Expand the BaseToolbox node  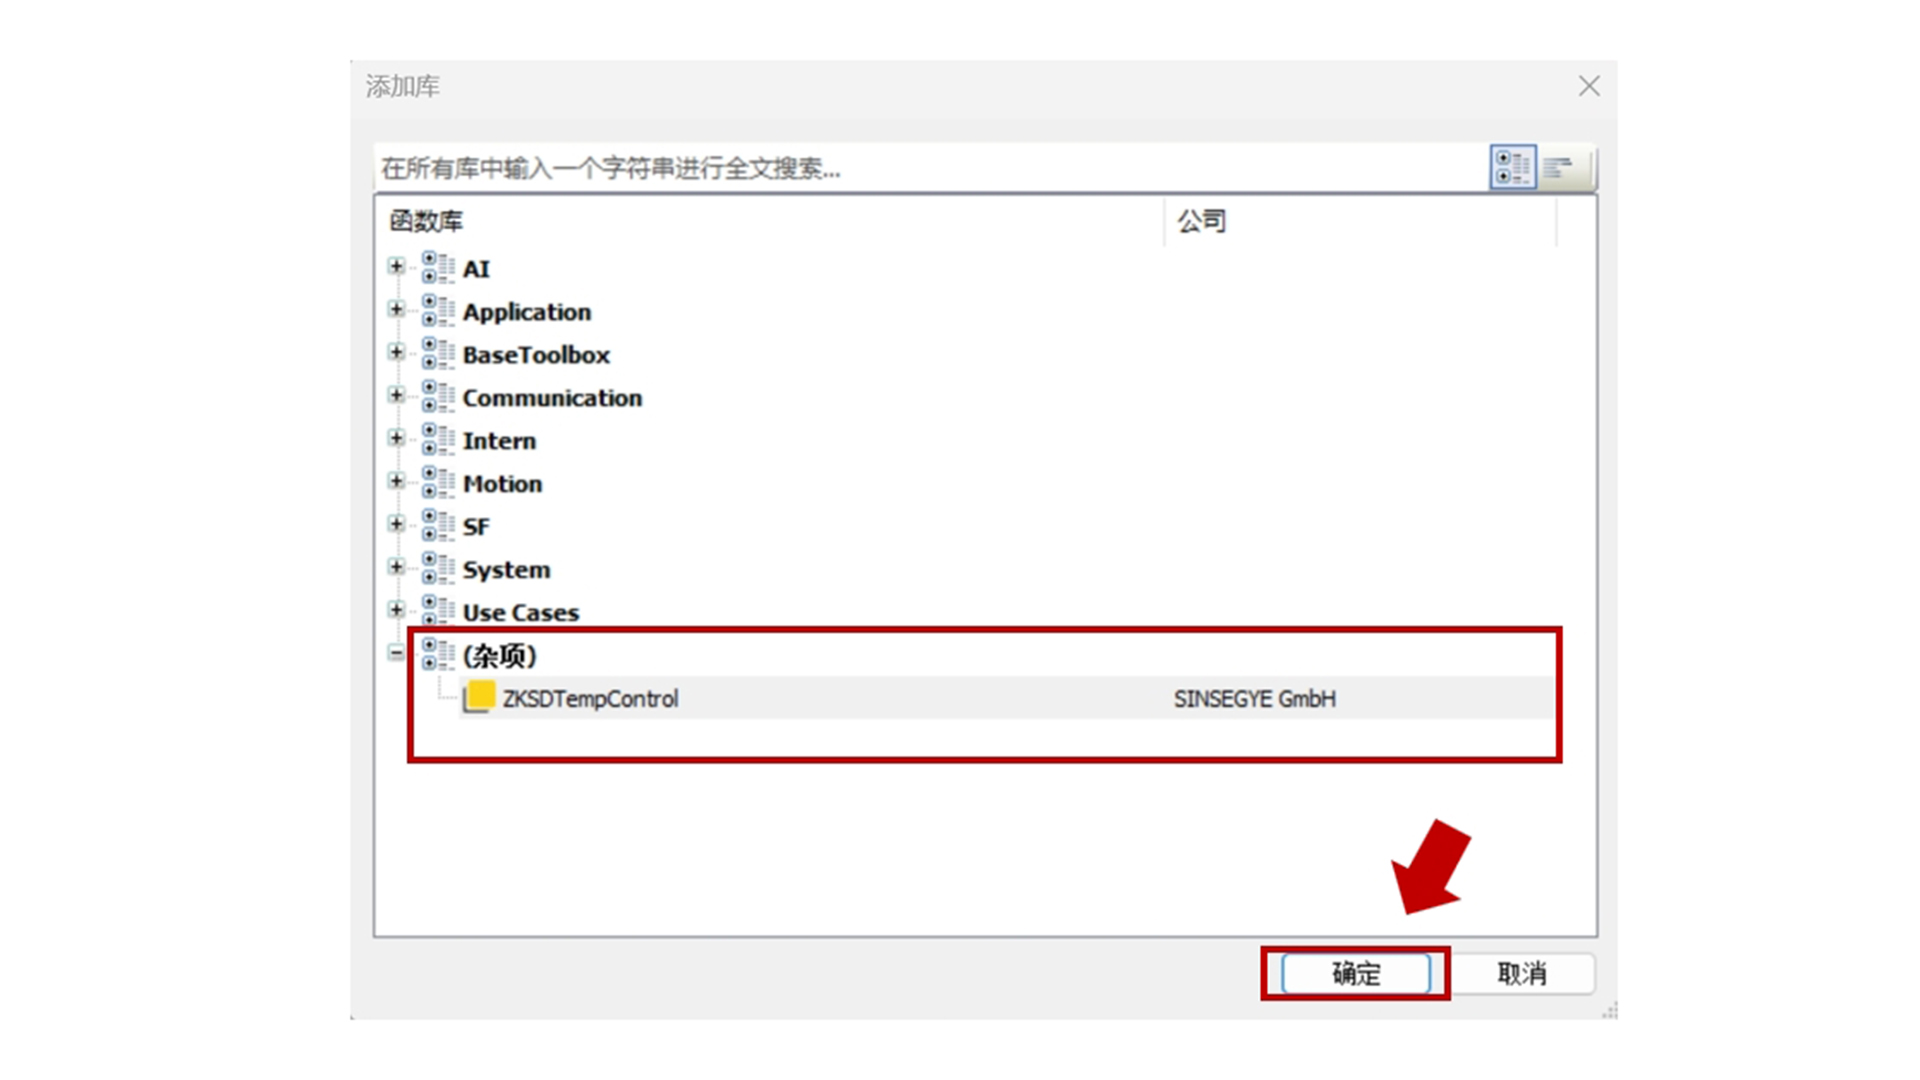396,352
